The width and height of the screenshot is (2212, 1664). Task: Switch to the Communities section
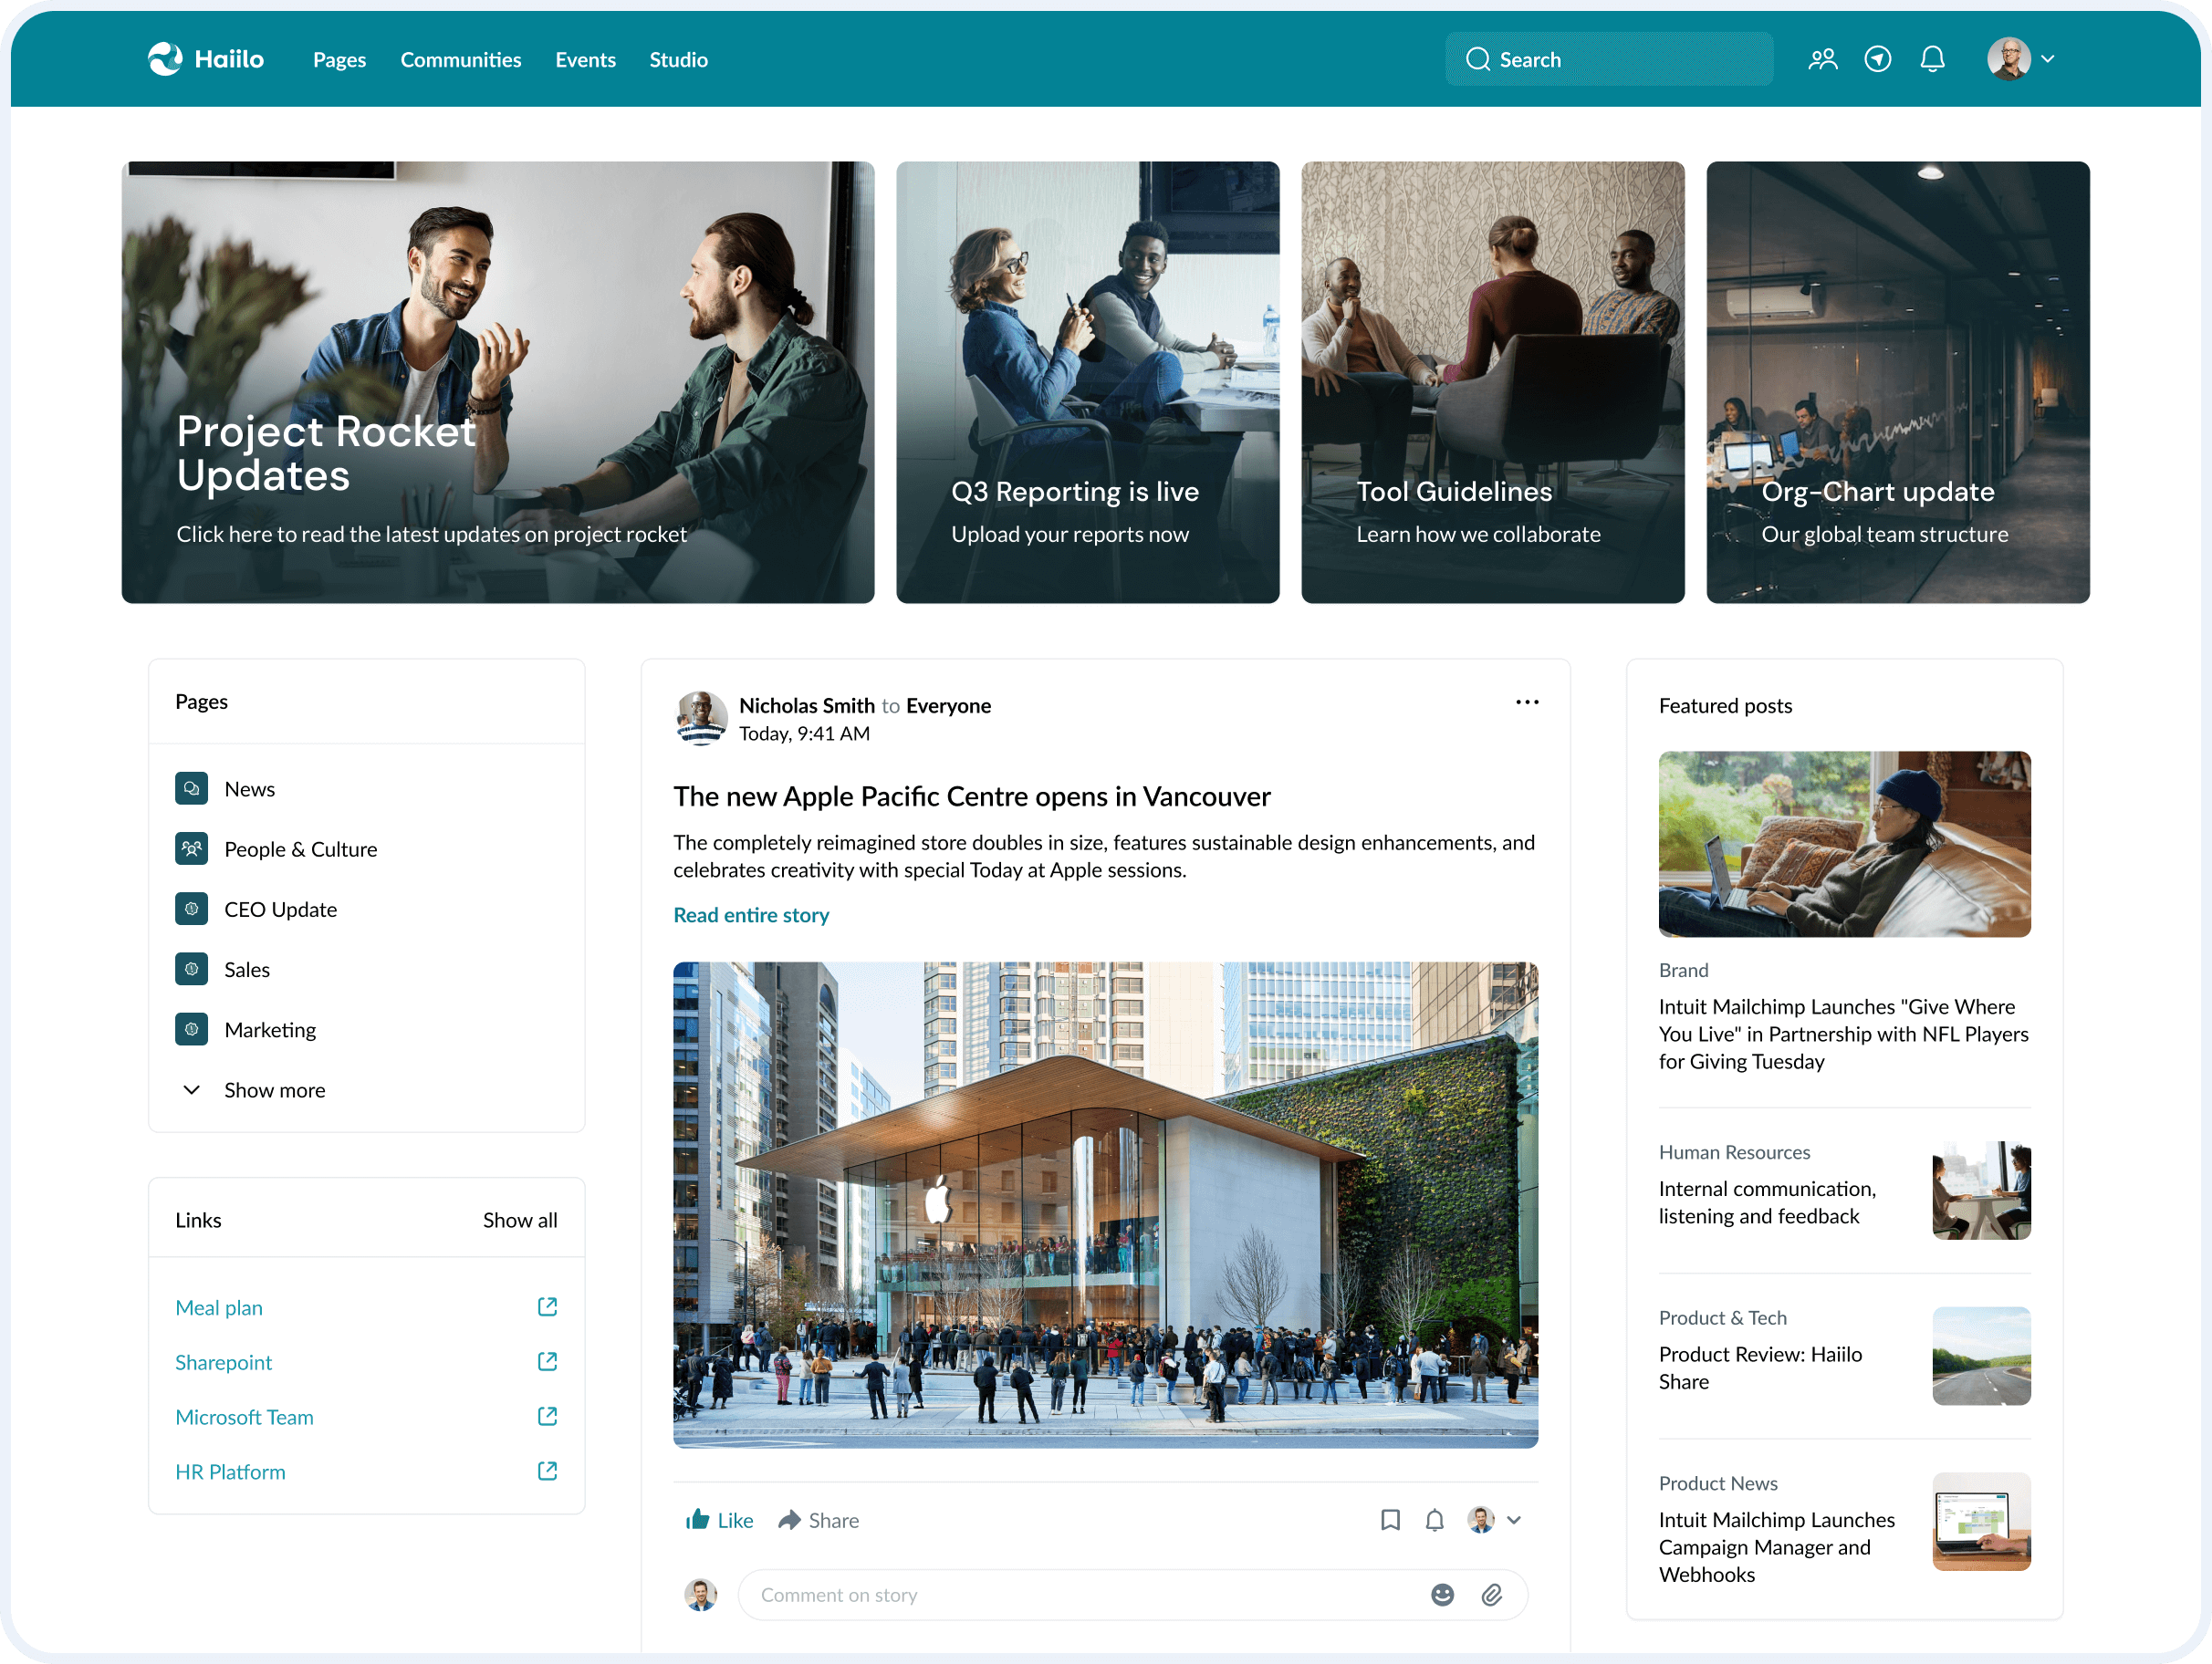pyautogui.click(x=460, y=60)
